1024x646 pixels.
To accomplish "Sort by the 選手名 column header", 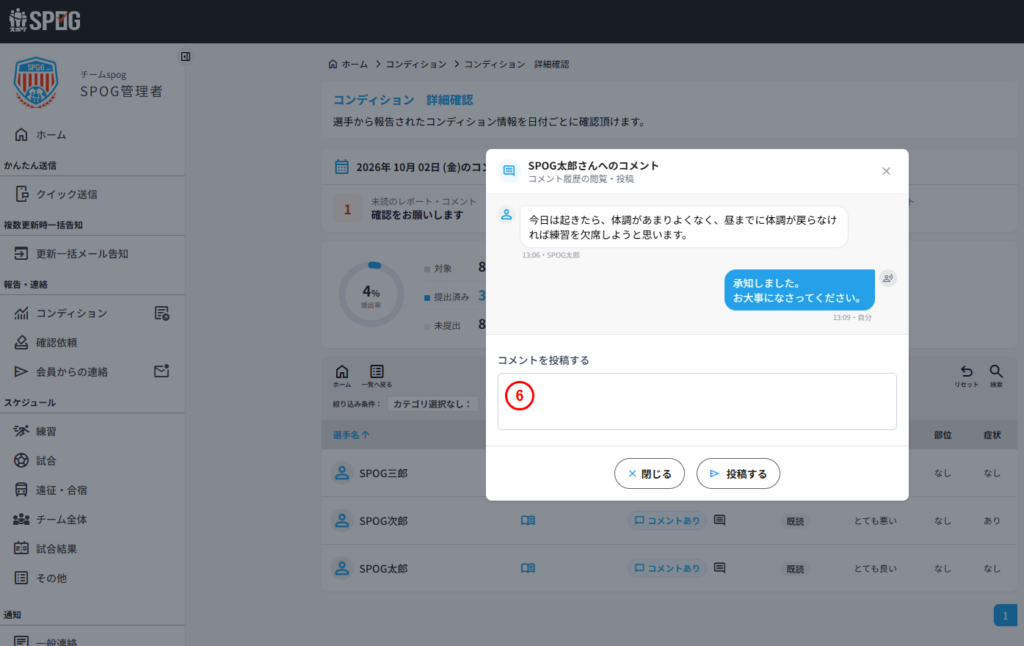I will click(351, 435).
